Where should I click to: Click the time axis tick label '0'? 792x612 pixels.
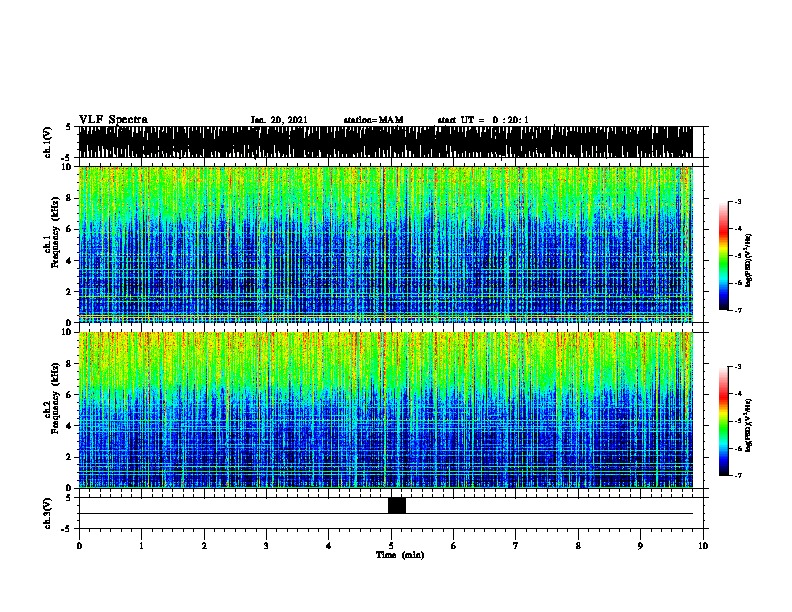point(79,546)
